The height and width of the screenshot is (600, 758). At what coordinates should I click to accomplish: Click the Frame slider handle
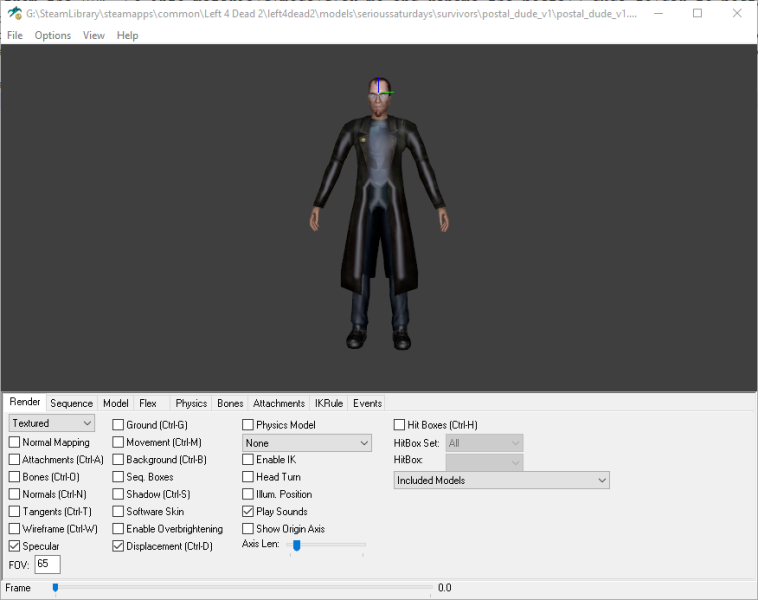coord(56,588)
